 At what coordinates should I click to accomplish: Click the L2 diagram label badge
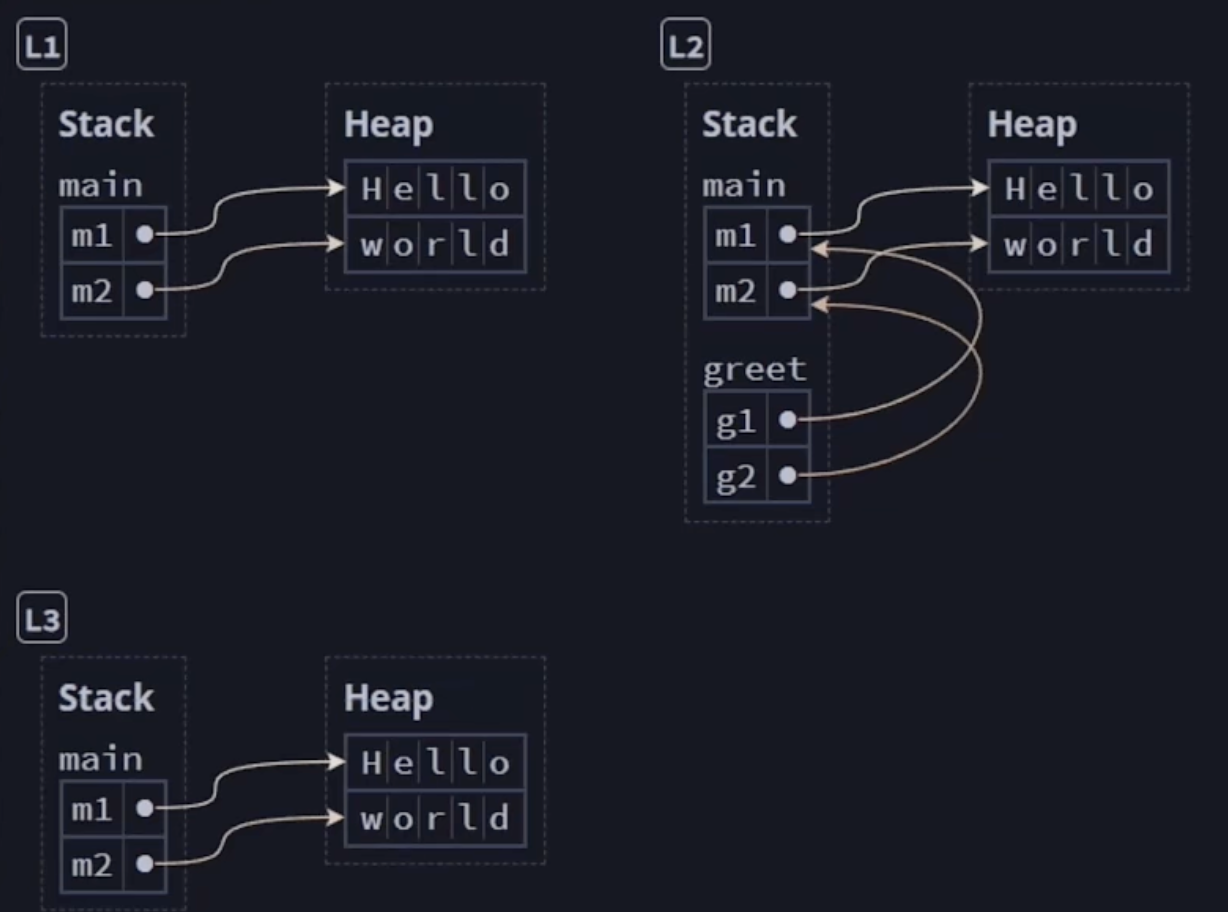pos(686,48)
